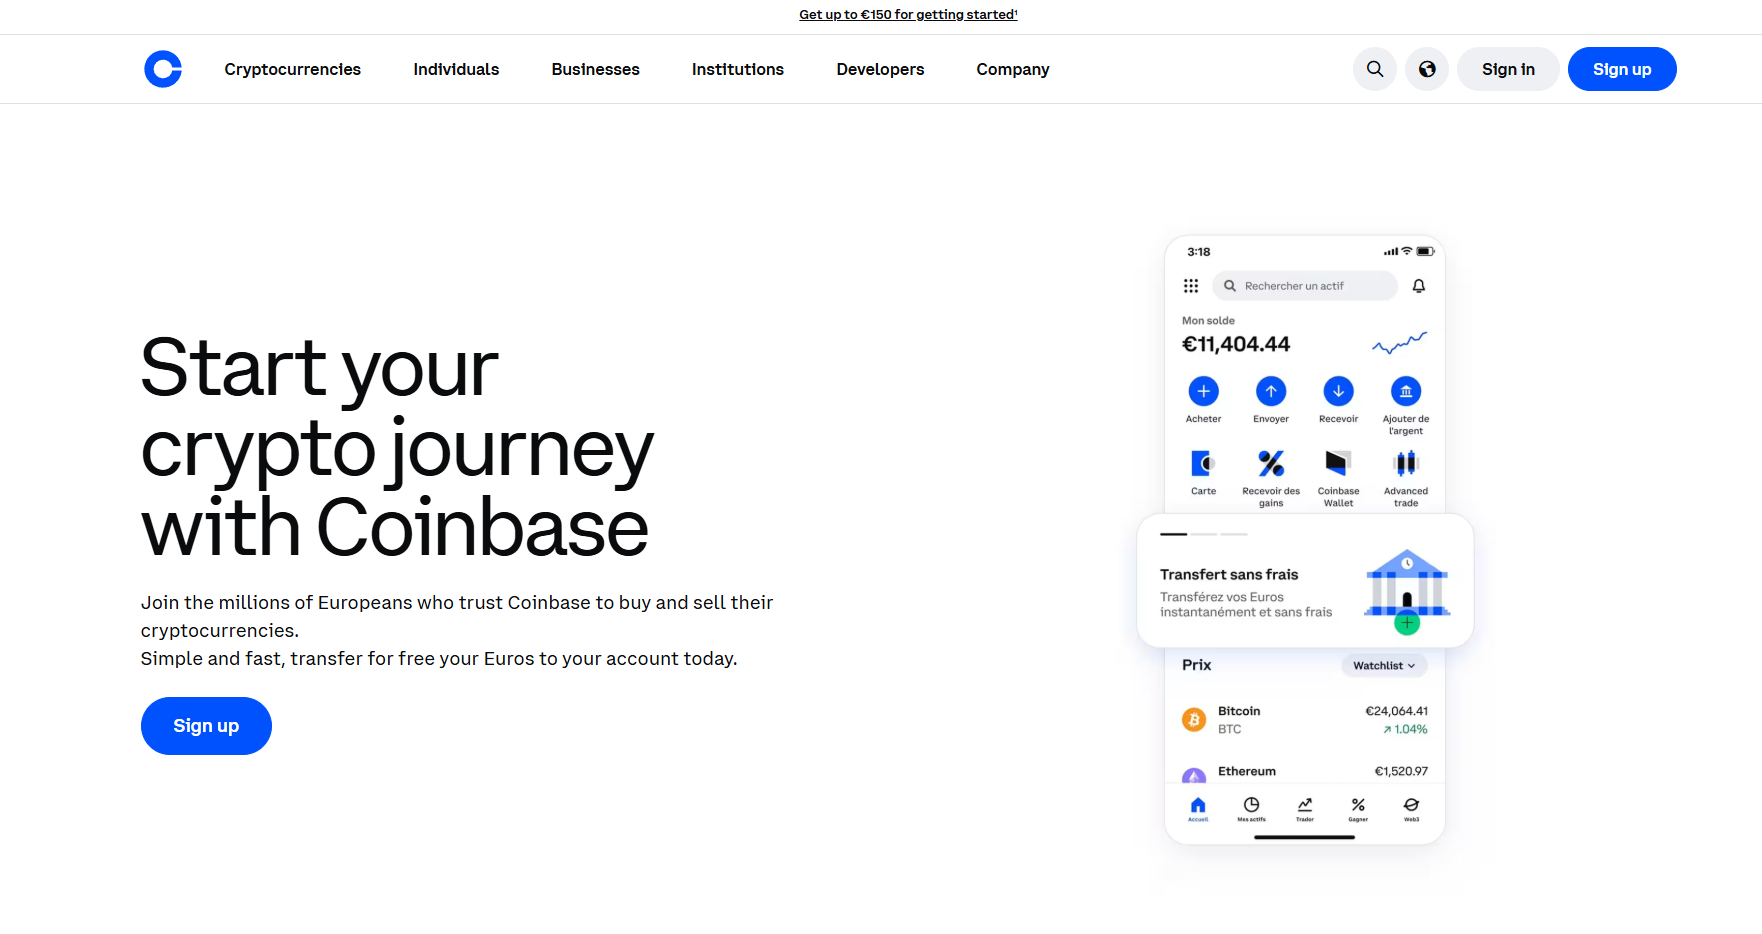Open the search magnifier icon in header
Screen dimensions: 1762x934
[1375, 69]
